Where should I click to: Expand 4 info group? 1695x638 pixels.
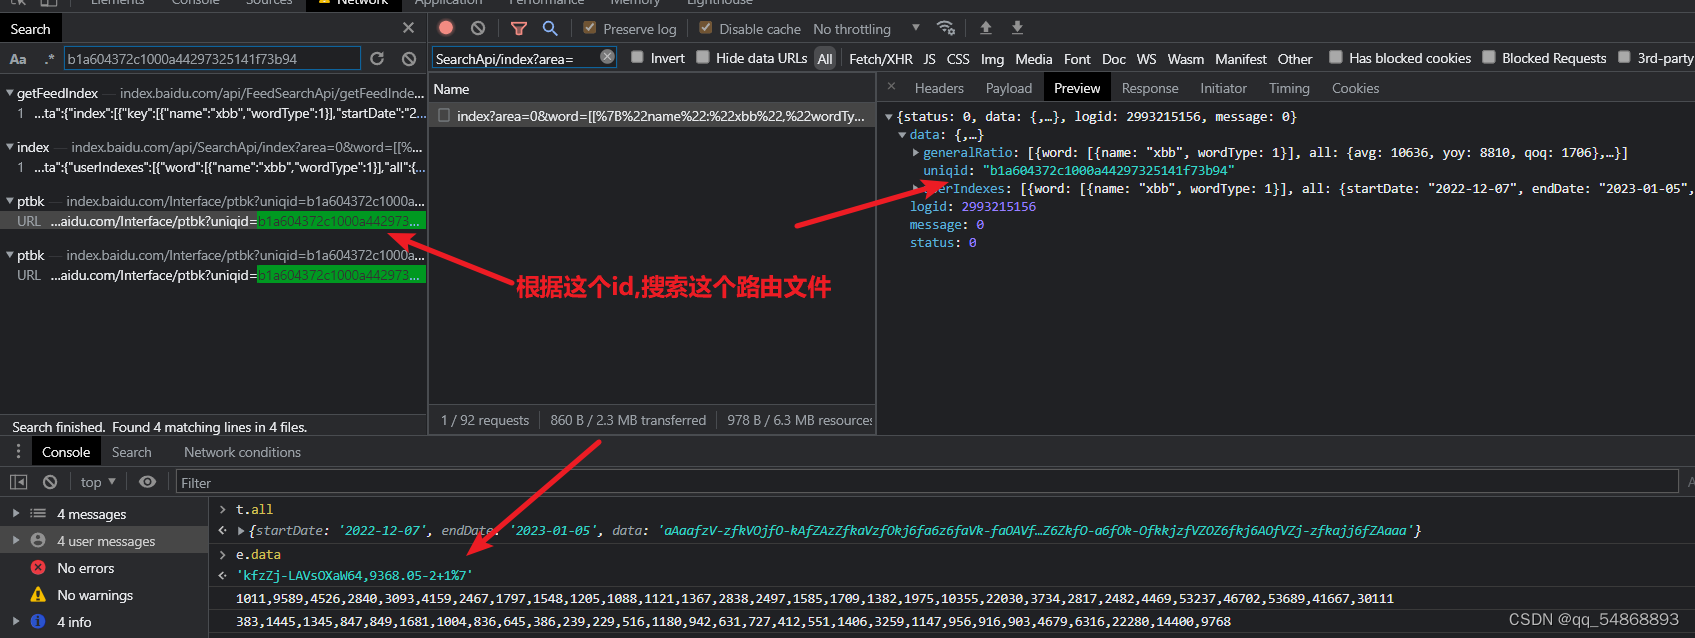15,621
